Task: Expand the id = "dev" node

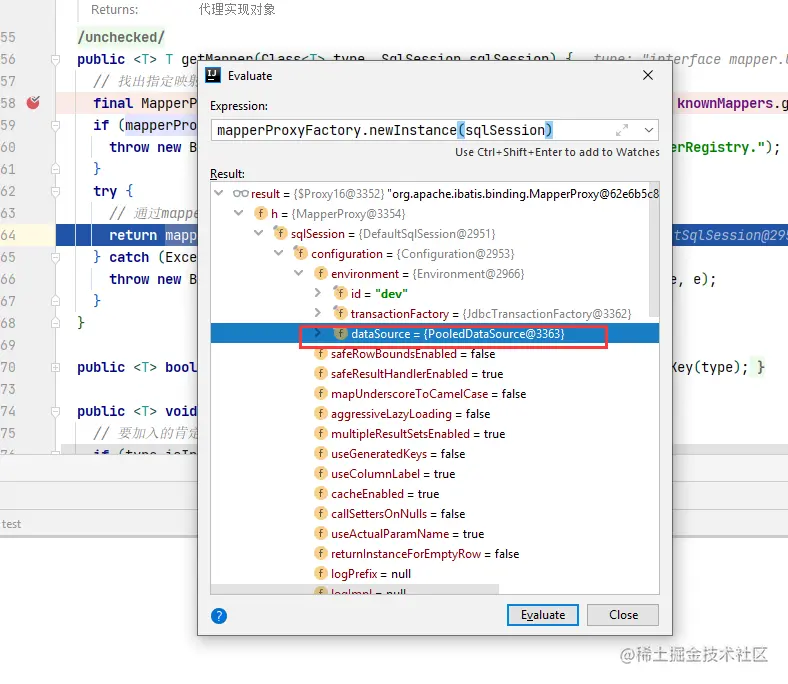Action: point(318,293)
